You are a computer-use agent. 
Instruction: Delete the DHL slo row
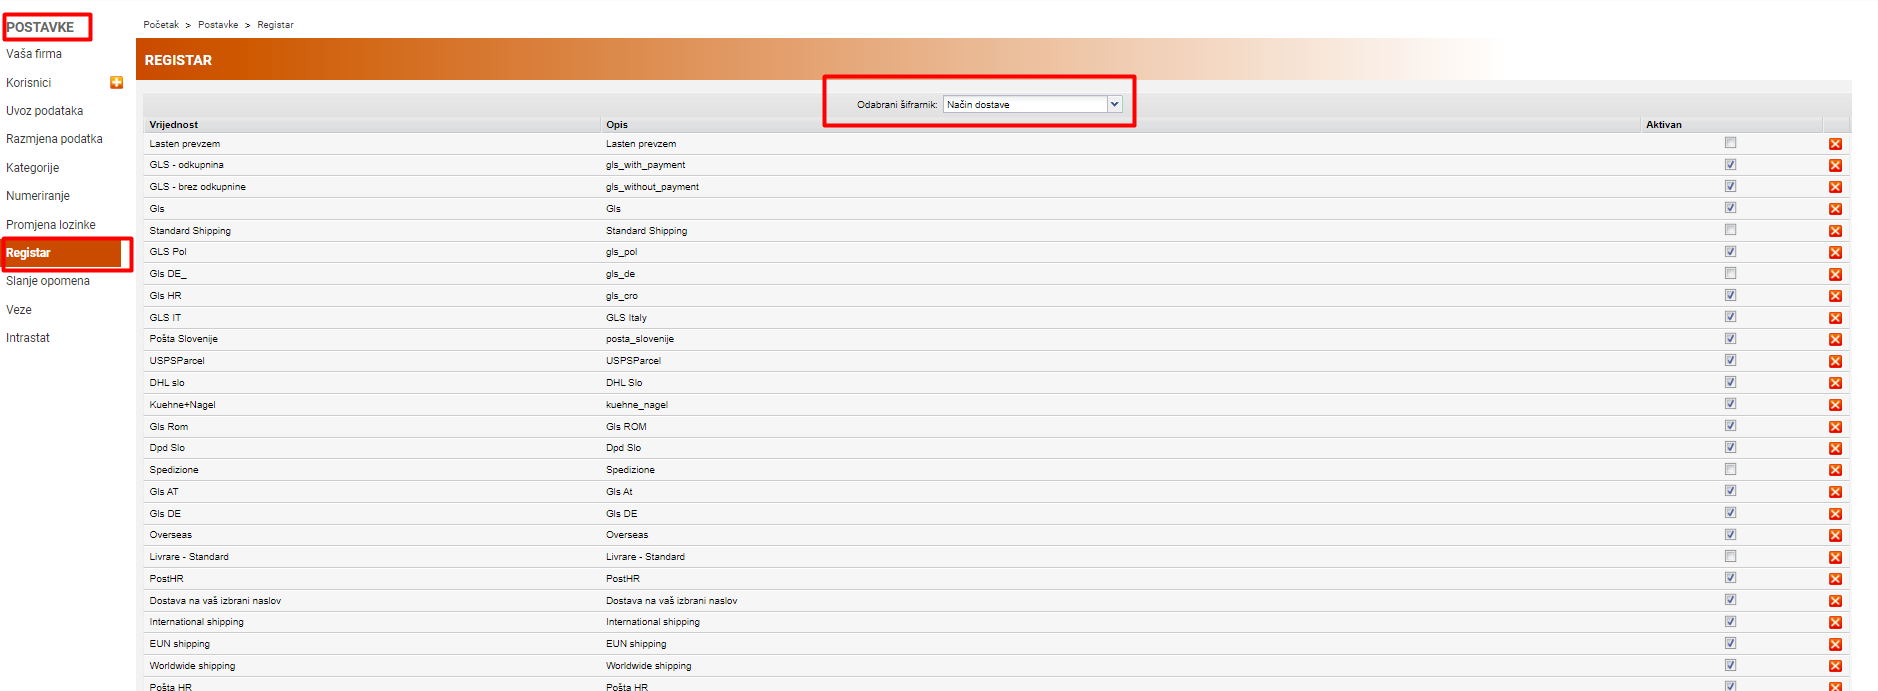[1835, 383]
